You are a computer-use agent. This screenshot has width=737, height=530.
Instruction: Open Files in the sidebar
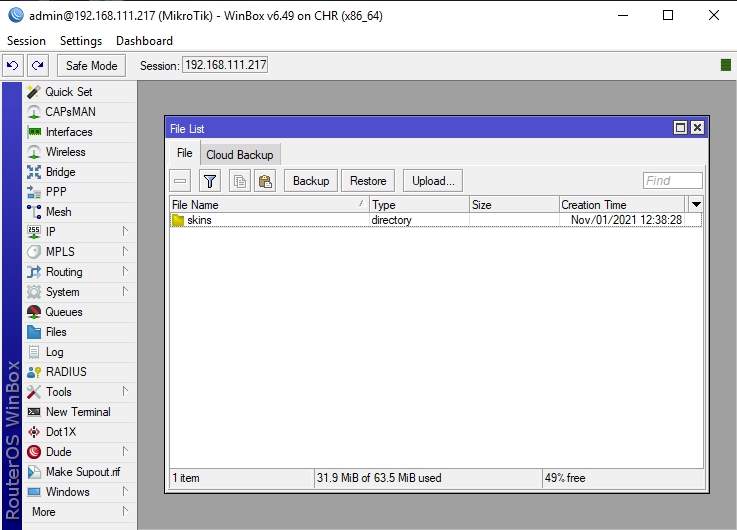click(80, 332)
